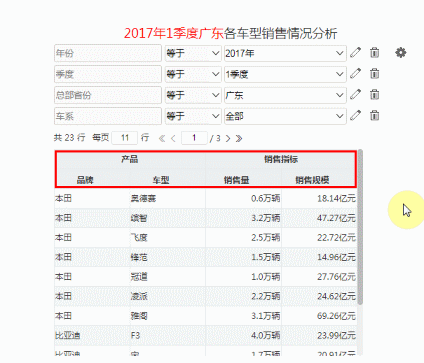Click the 销售指标 header cell
This screenshot has height=363, width=424.
(x=281, y=159)
